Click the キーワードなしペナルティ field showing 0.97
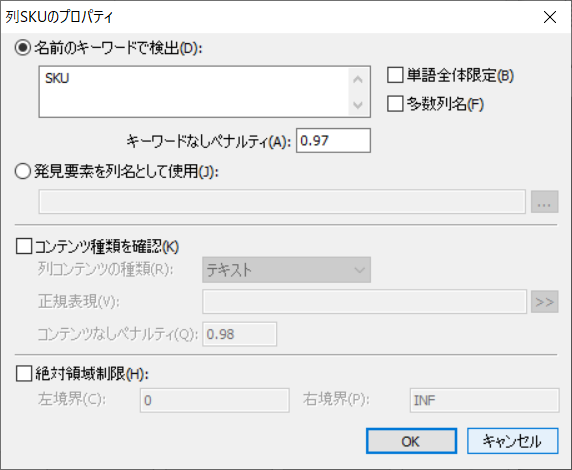Viewport: 572px width, 470px height. (333, 140)
